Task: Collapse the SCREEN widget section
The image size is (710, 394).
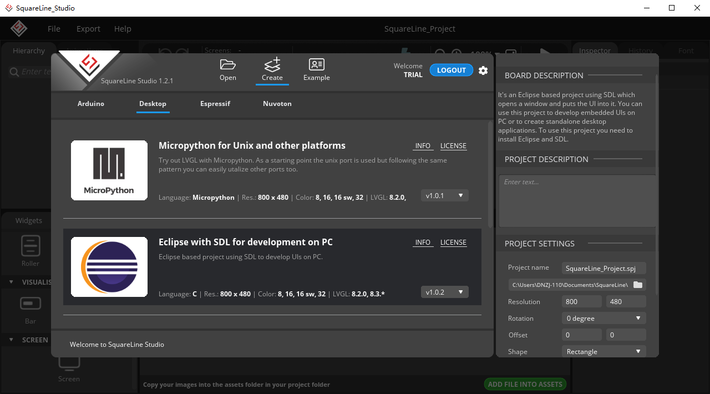Action: [x=11, y=340]
